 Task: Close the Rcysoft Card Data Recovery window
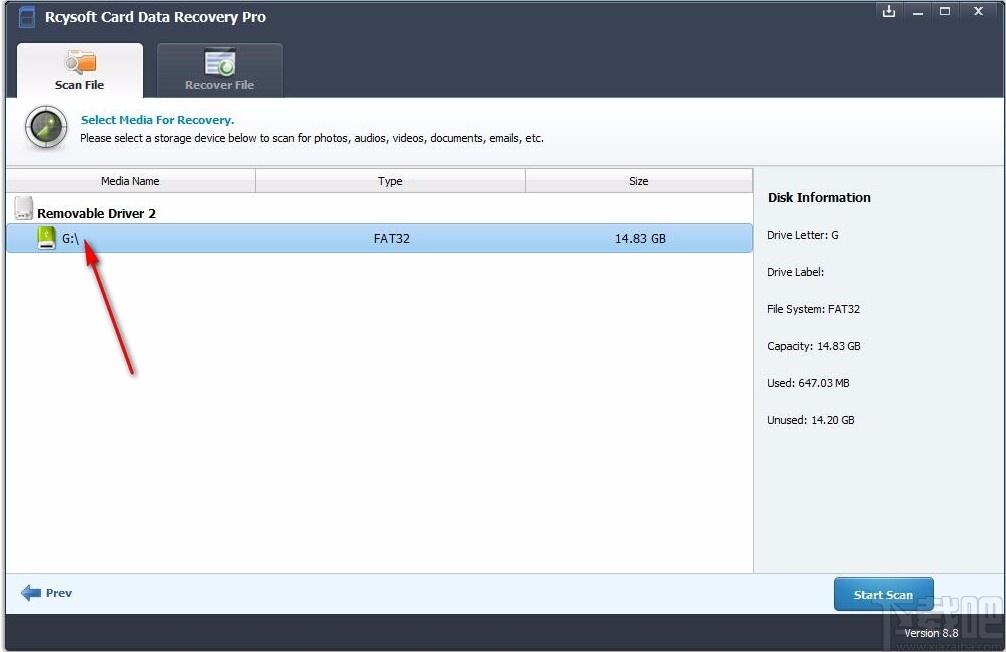coord(978,11)
